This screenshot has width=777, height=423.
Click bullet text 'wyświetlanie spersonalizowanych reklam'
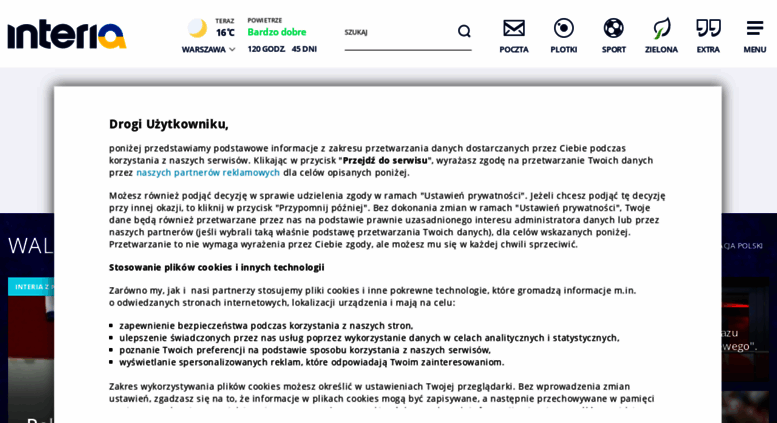tap(211, 362)
